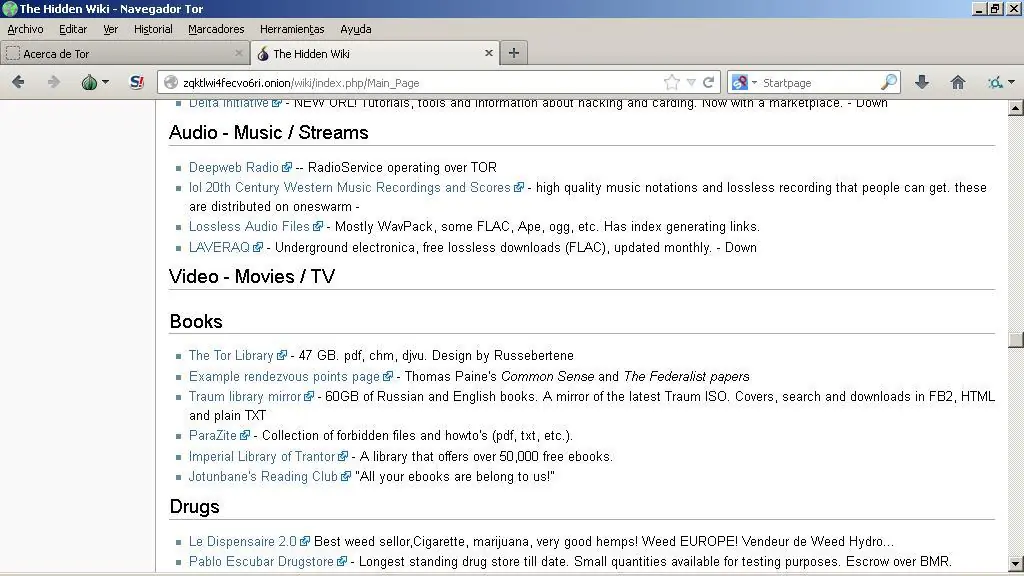1024x576 pixels.
Task: Click the site identity globe icon
Action: click(x=170, y=82)
